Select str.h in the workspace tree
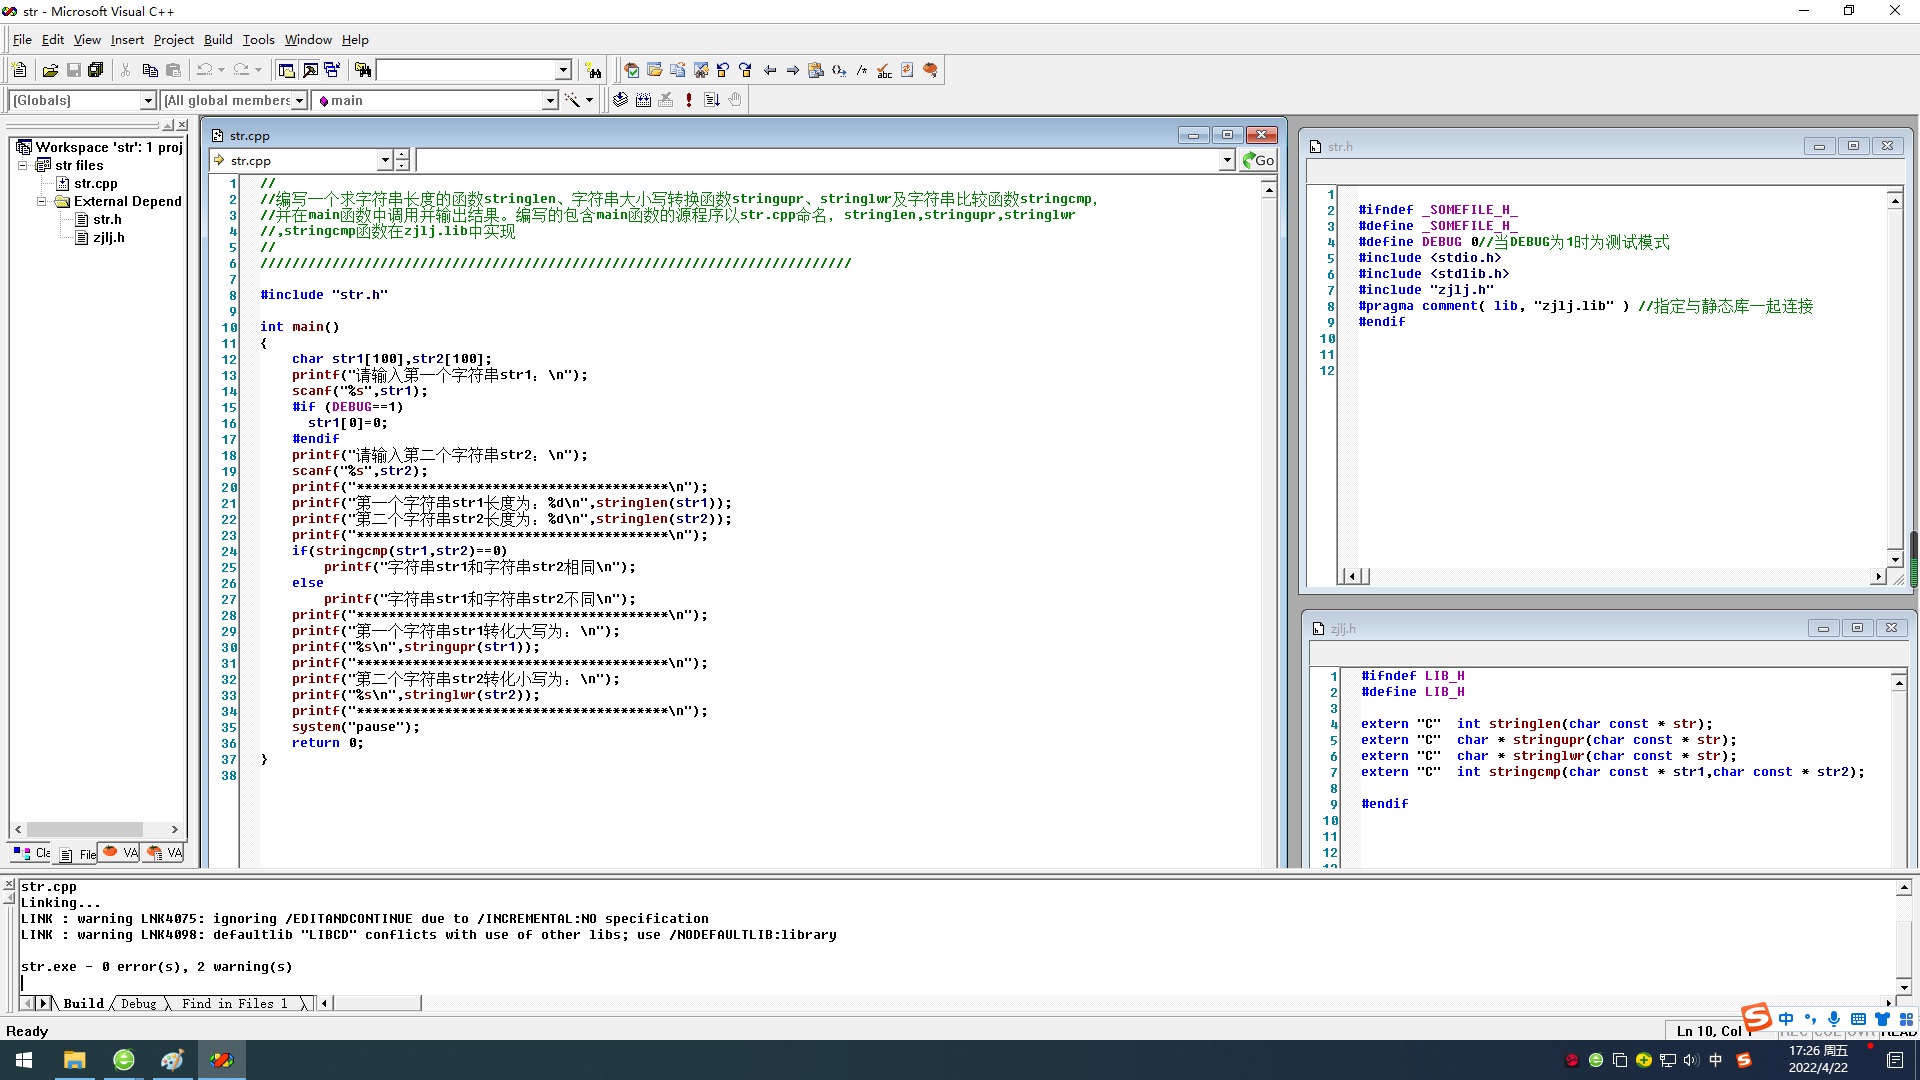Viewport: 1920px width, 1080px height. click(107, 219)
